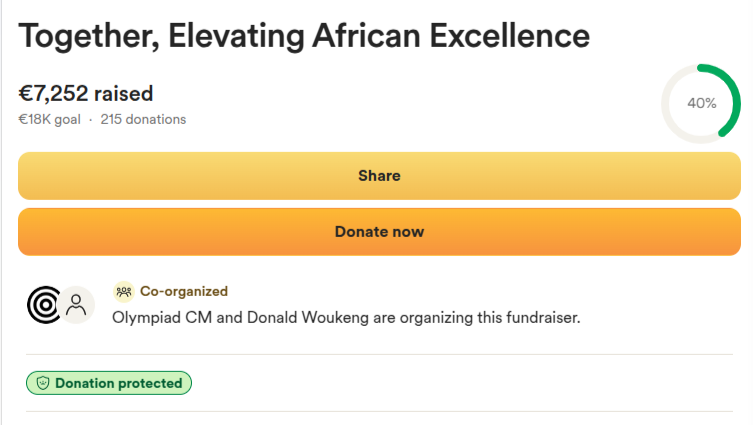The height and width of the screenshot is (425, 753).
Task: Select the generic person profile avatar
Action: pos(76,305)
